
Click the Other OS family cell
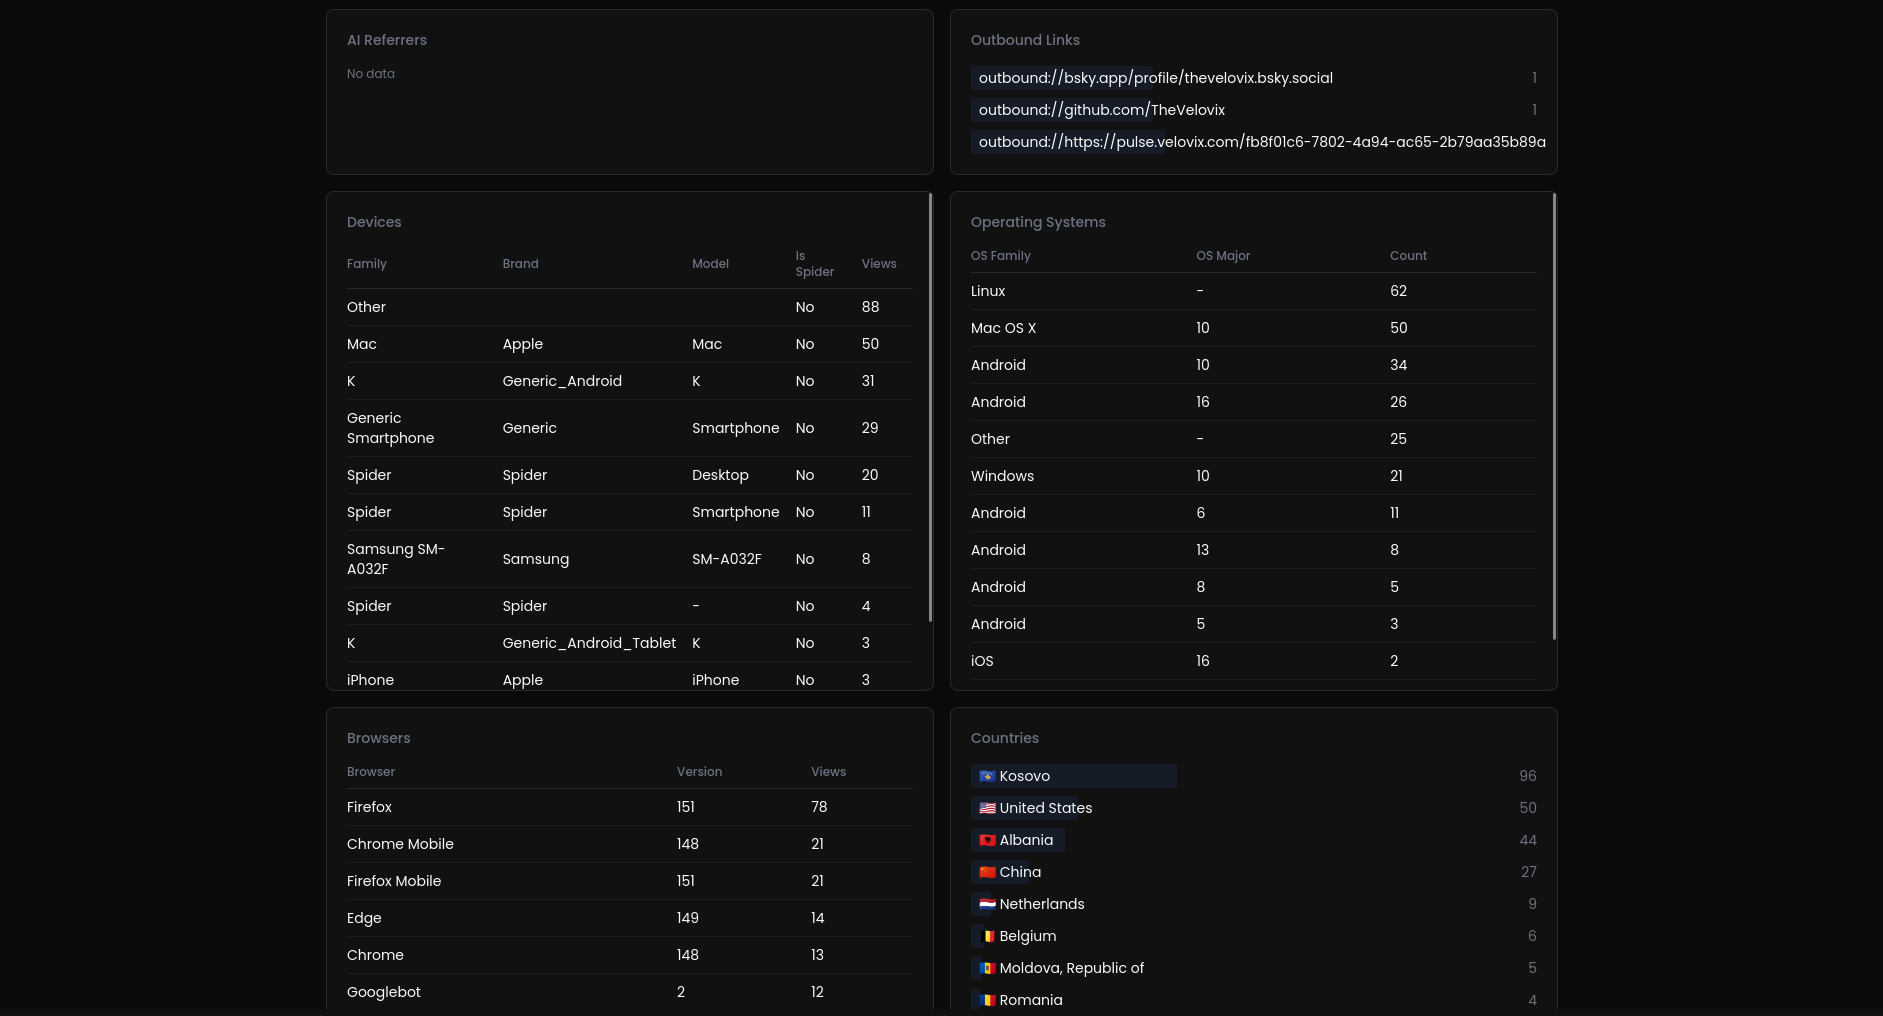click(x=990, y=439)
